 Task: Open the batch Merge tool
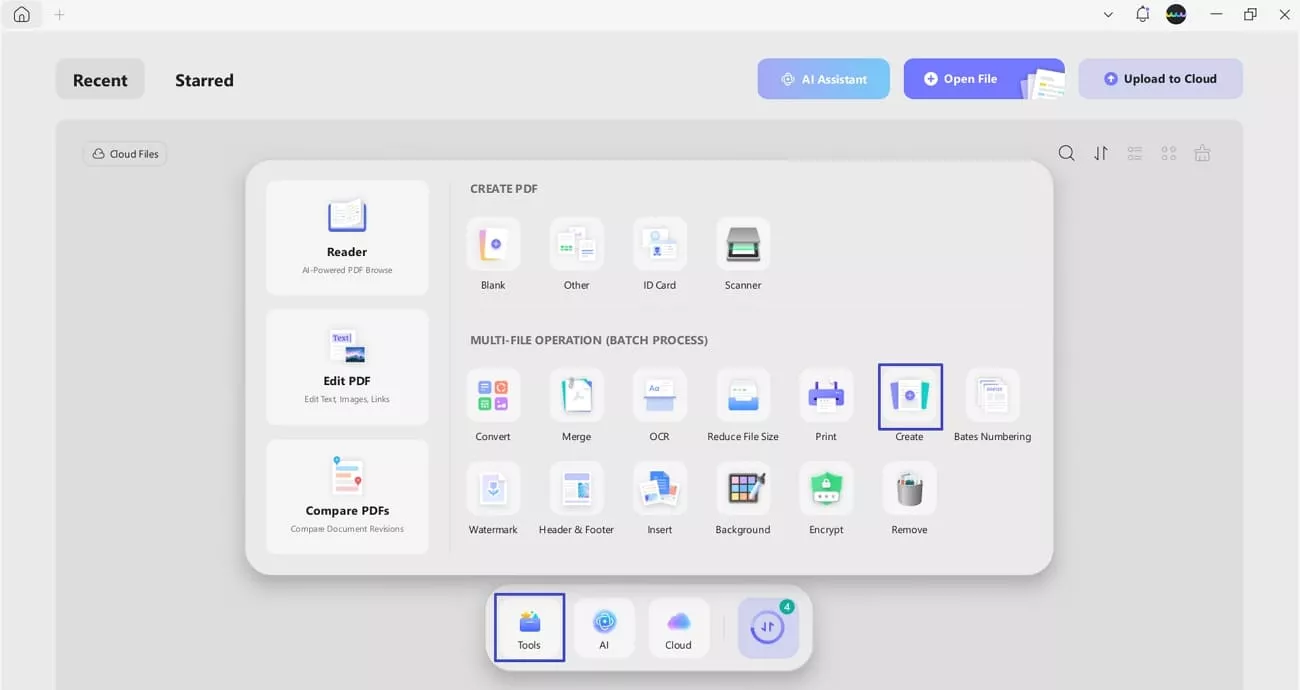[576, 395]
